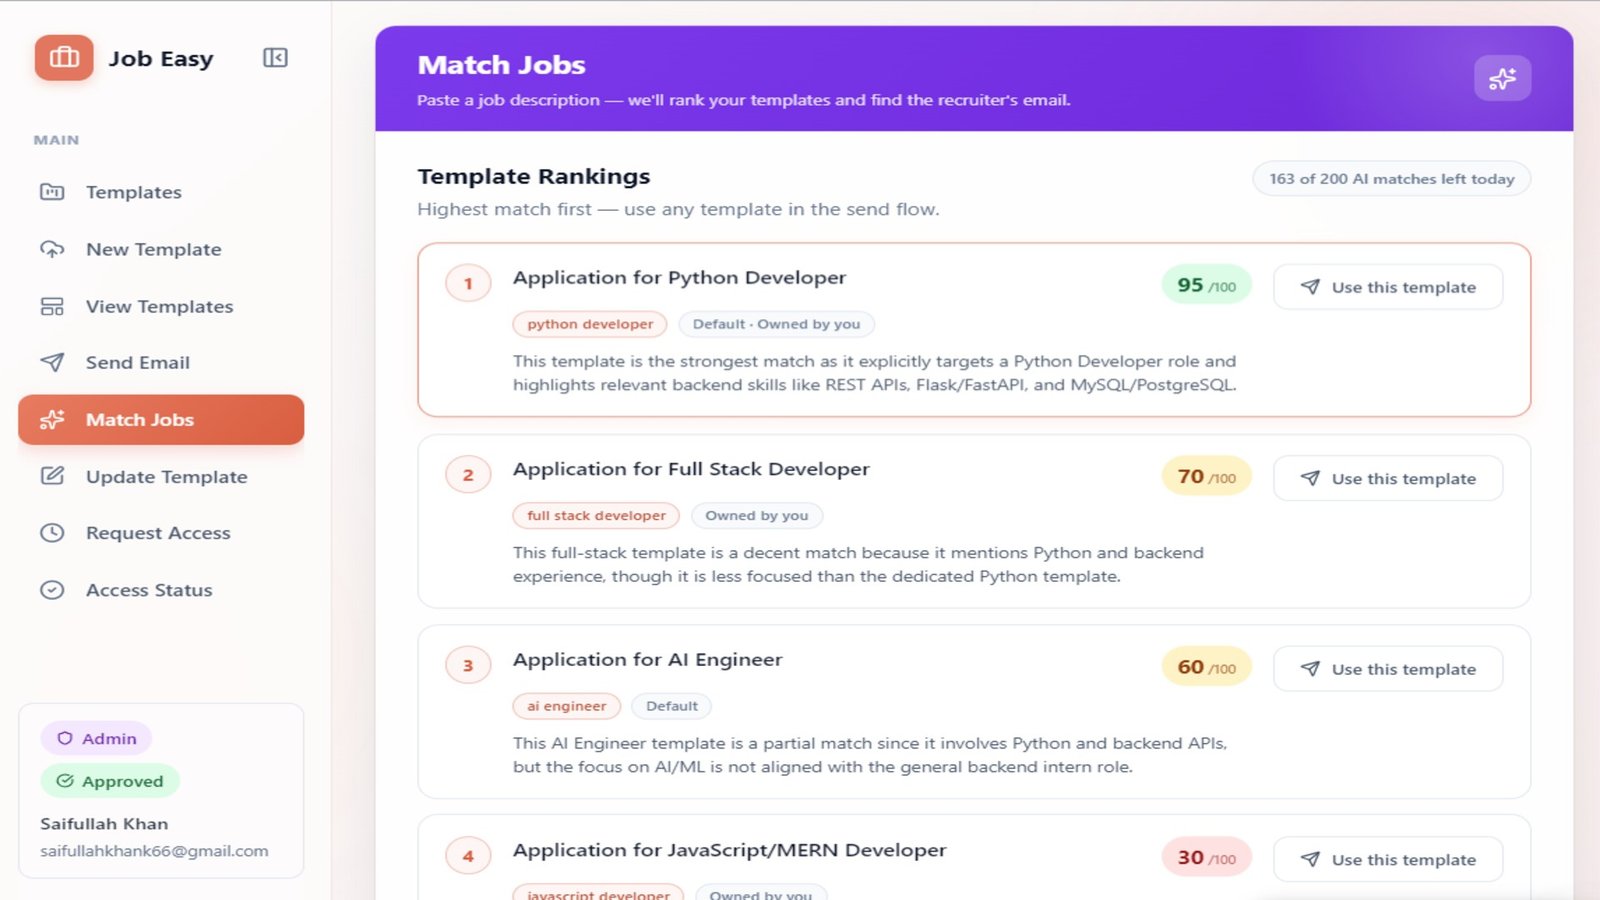Click the 60/100 score badge
Image resolution: width=1600 pixels, height=900 pixels.
(x=1206, y=667)
